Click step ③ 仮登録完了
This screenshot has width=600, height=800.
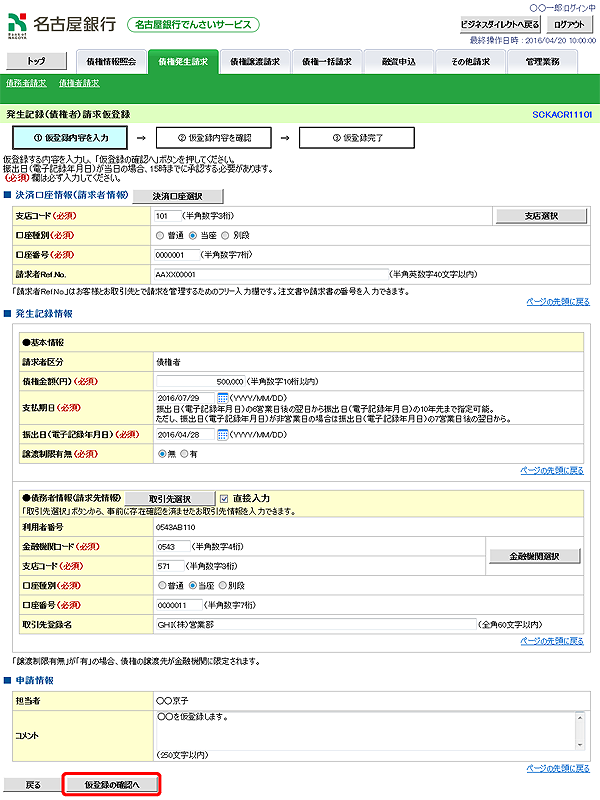(357, 138)
